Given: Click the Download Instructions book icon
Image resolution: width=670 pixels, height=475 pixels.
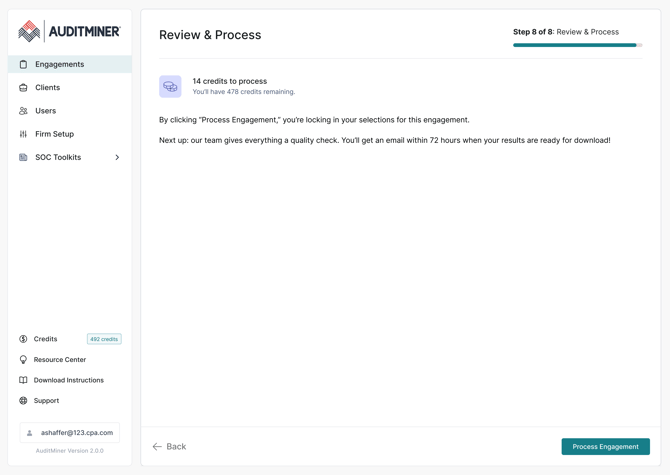Looking at the screenshot, I should point(24,380).
